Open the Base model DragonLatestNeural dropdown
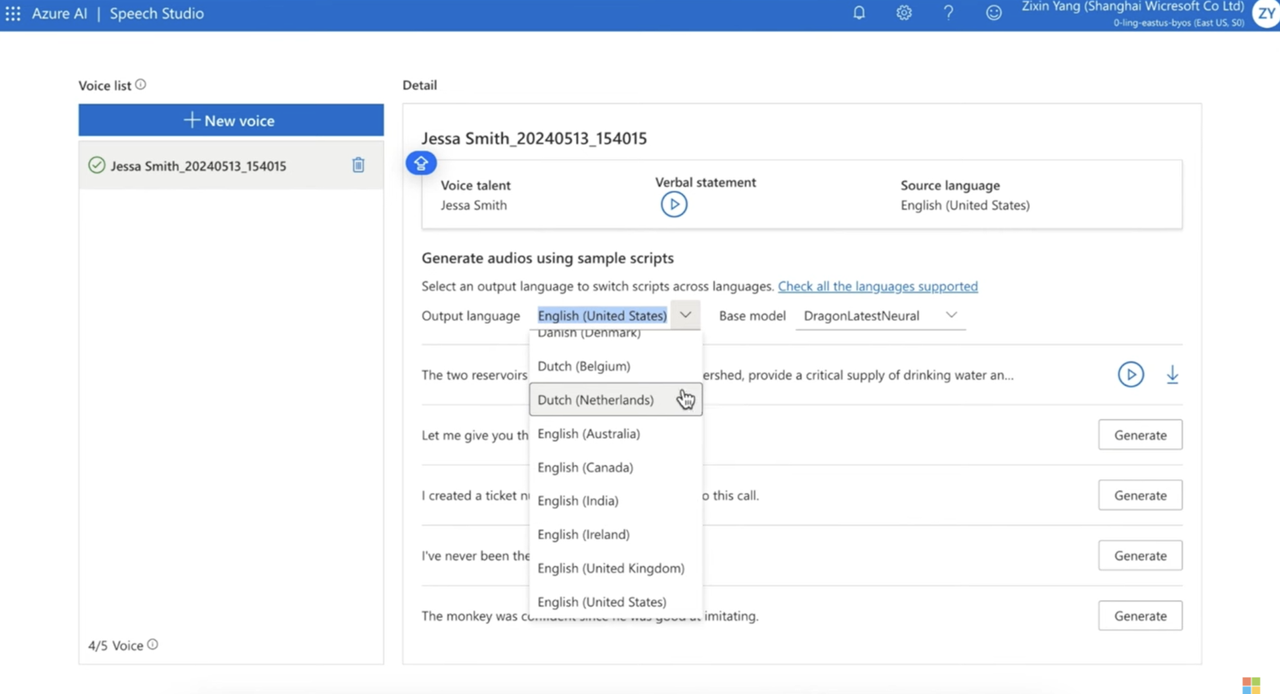Image resolution: width=1280 pixels, height=694 pixels. 880,316
